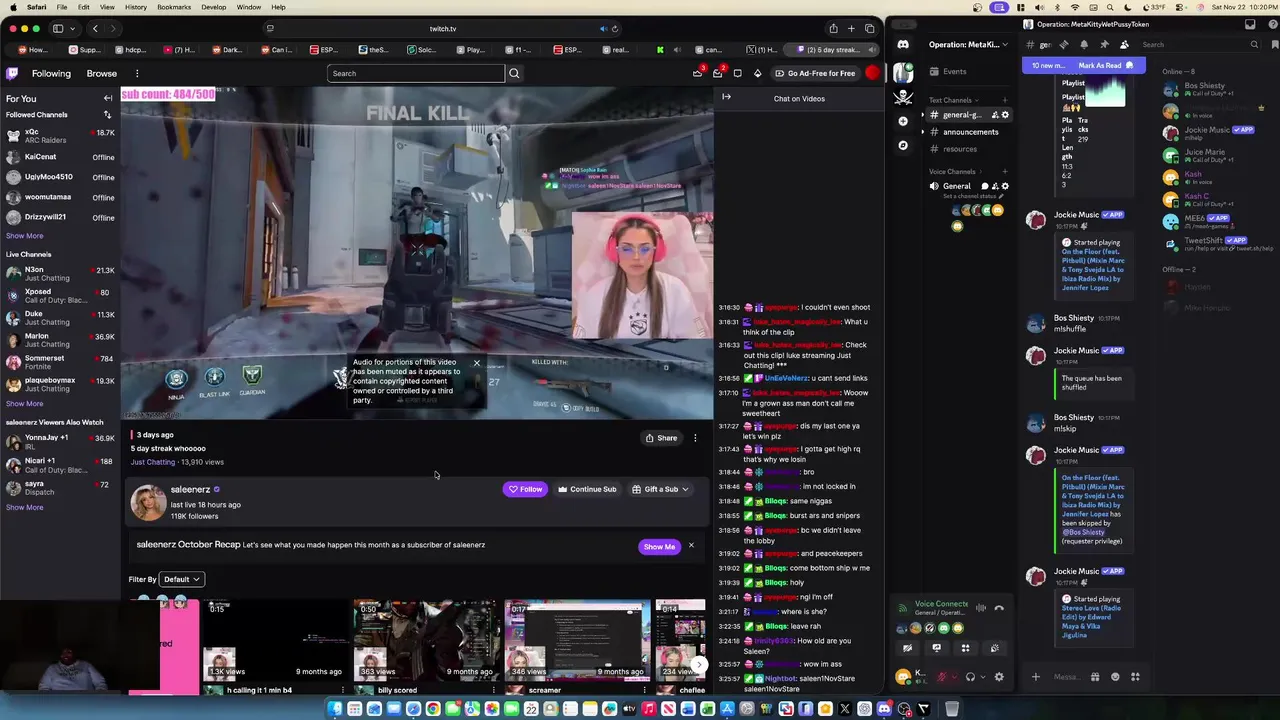This screenshot has width=1280, height=720.
Task: Share your screen in Discord
Action: 936,648
